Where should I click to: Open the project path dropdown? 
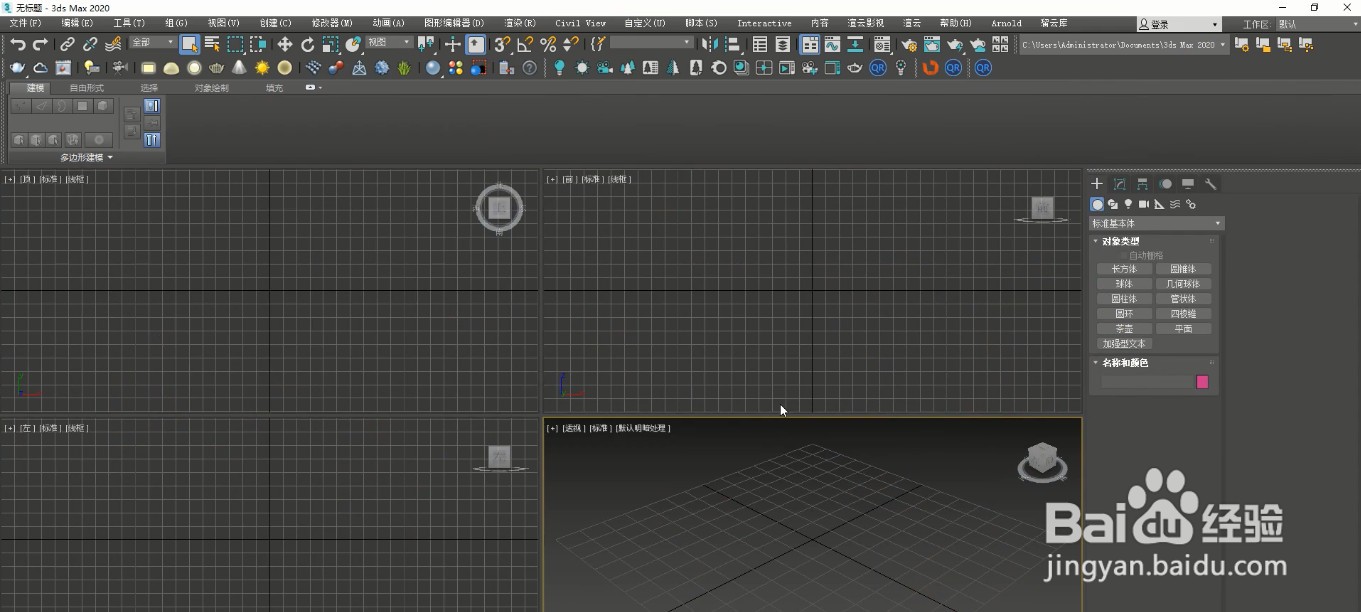click(x=1124, y=44)
